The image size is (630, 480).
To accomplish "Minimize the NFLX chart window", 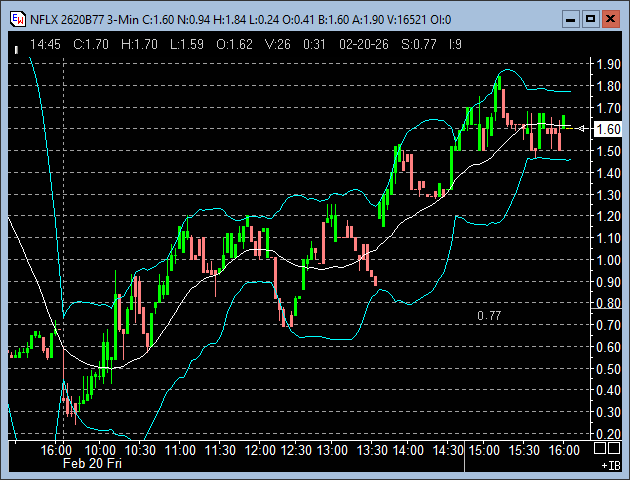I will 570,19.
